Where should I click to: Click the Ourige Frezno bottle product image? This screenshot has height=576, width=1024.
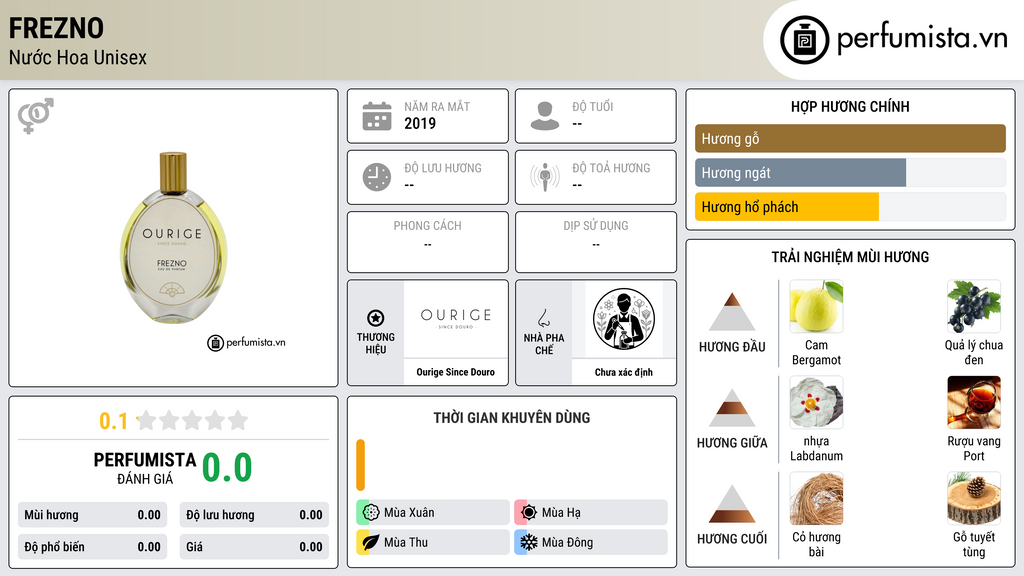174,237
